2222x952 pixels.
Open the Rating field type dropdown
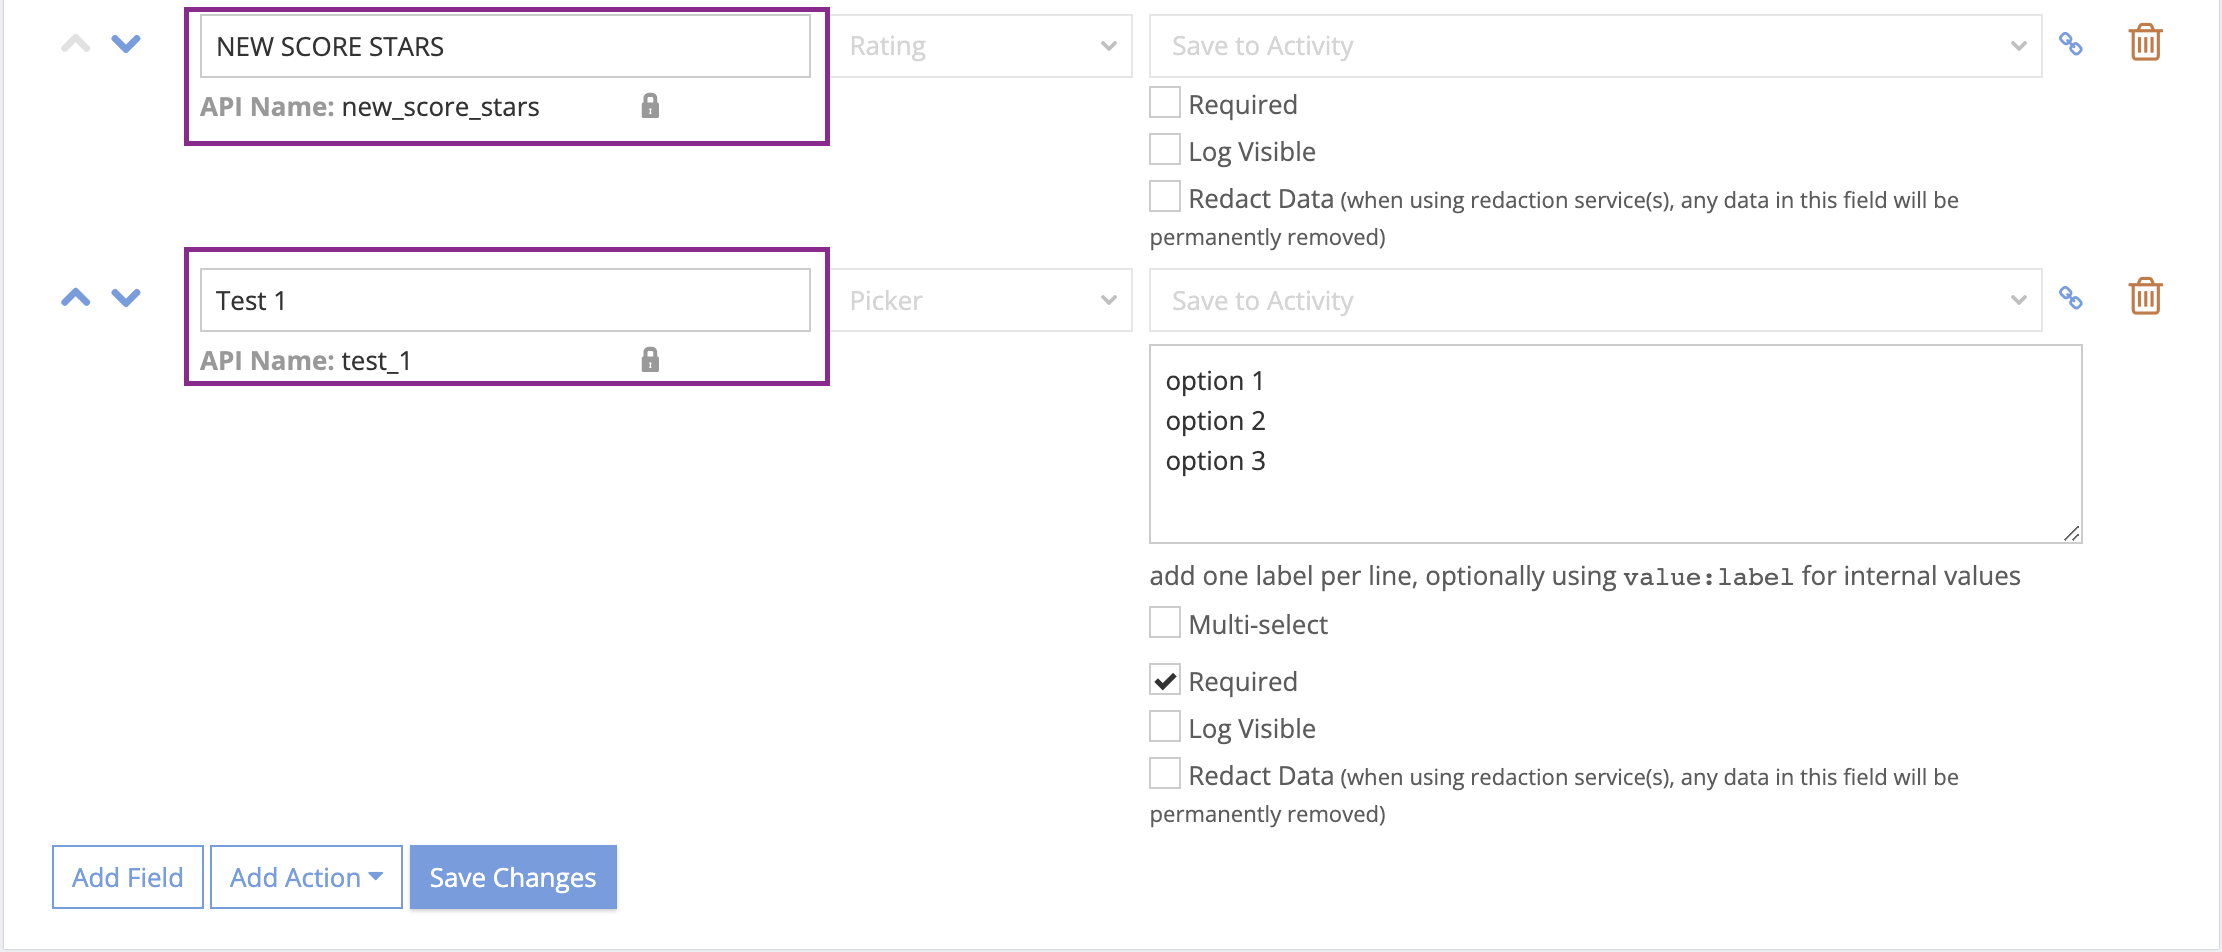[x=982, y=46]
